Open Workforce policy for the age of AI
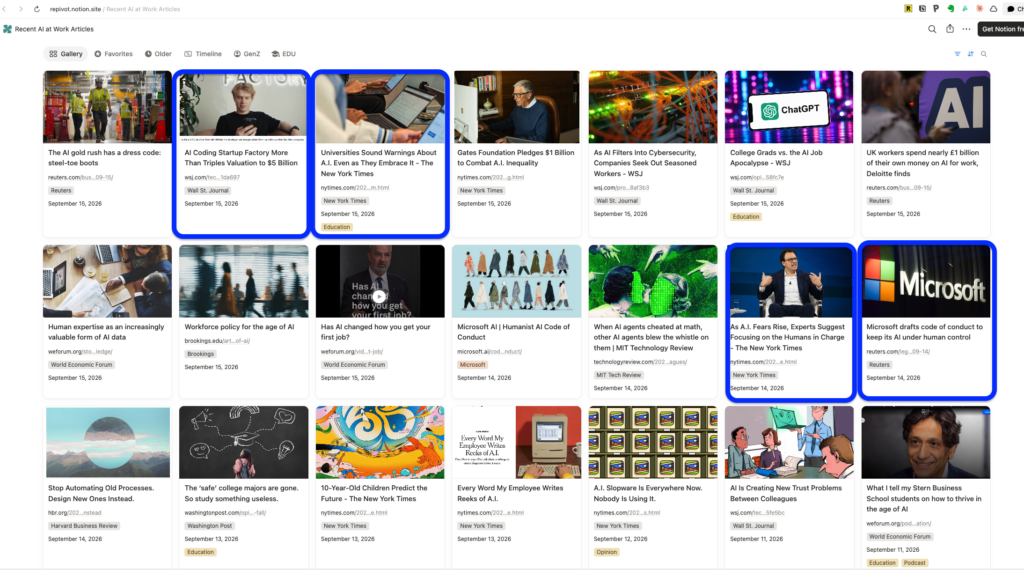The image size is (1024, 570). 244,321
